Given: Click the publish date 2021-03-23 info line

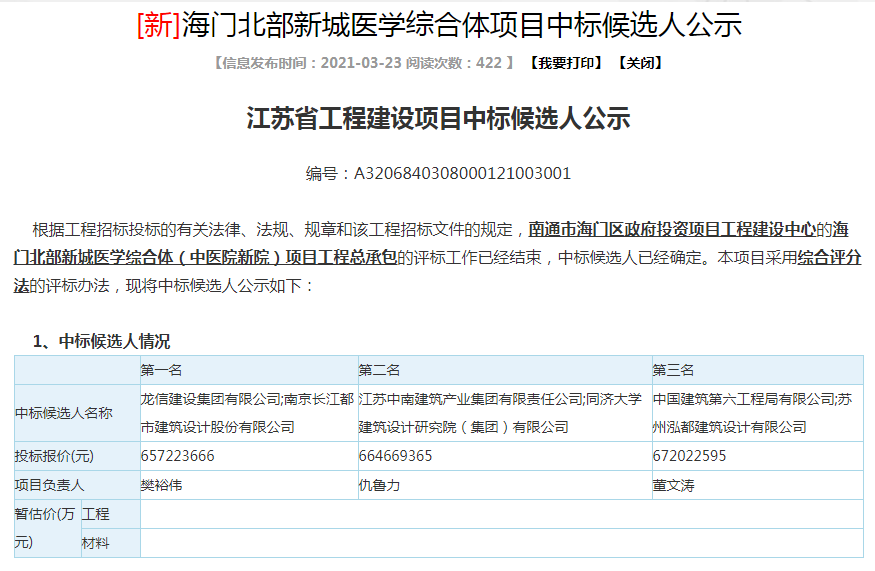Looking at the screenshot, I should point(364,63).
